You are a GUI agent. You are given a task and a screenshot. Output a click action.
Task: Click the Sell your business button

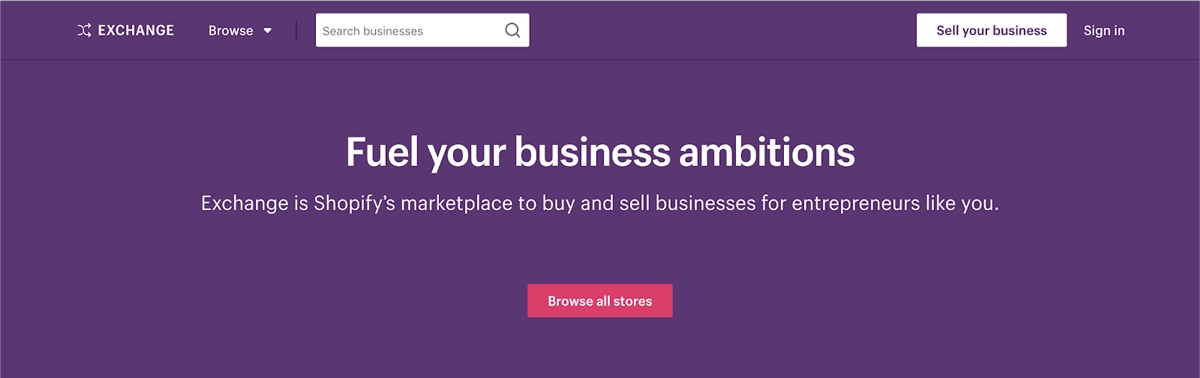[x=991, y=30]
